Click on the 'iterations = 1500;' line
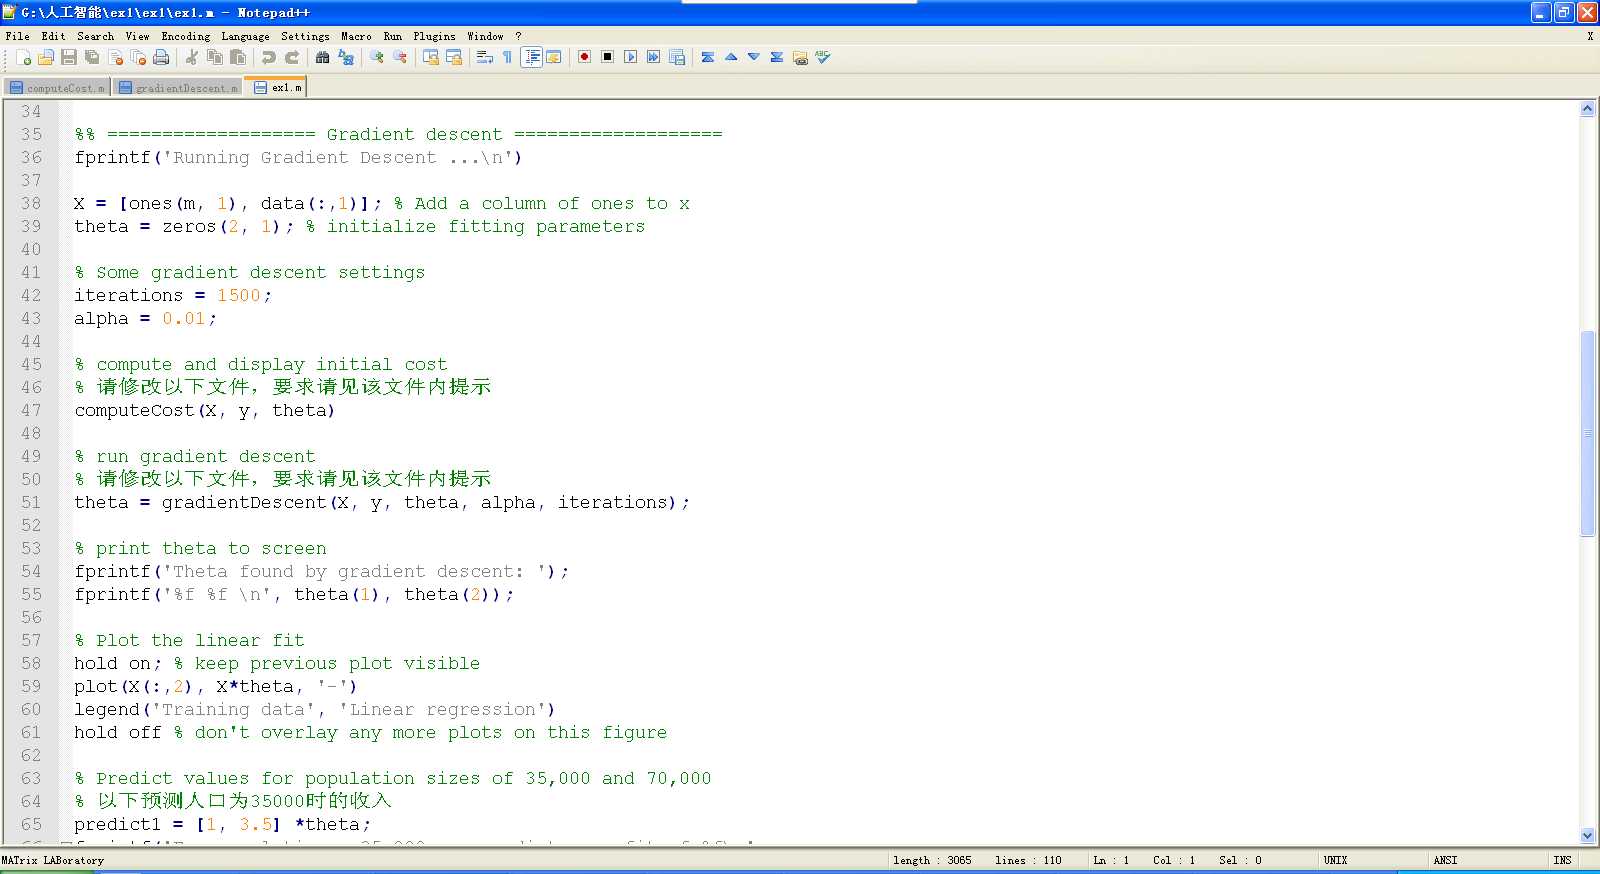The height and width of the screenshot is (874, 1600). (172, 295)
